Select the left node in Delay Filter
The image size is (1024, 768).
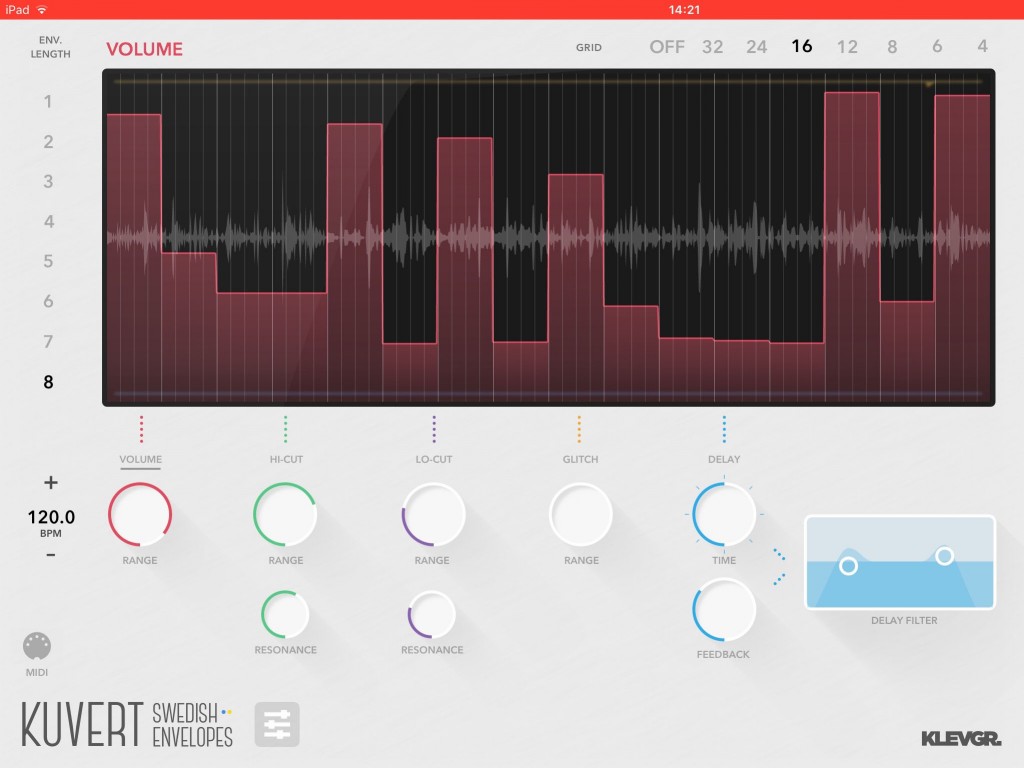point(848,566)
